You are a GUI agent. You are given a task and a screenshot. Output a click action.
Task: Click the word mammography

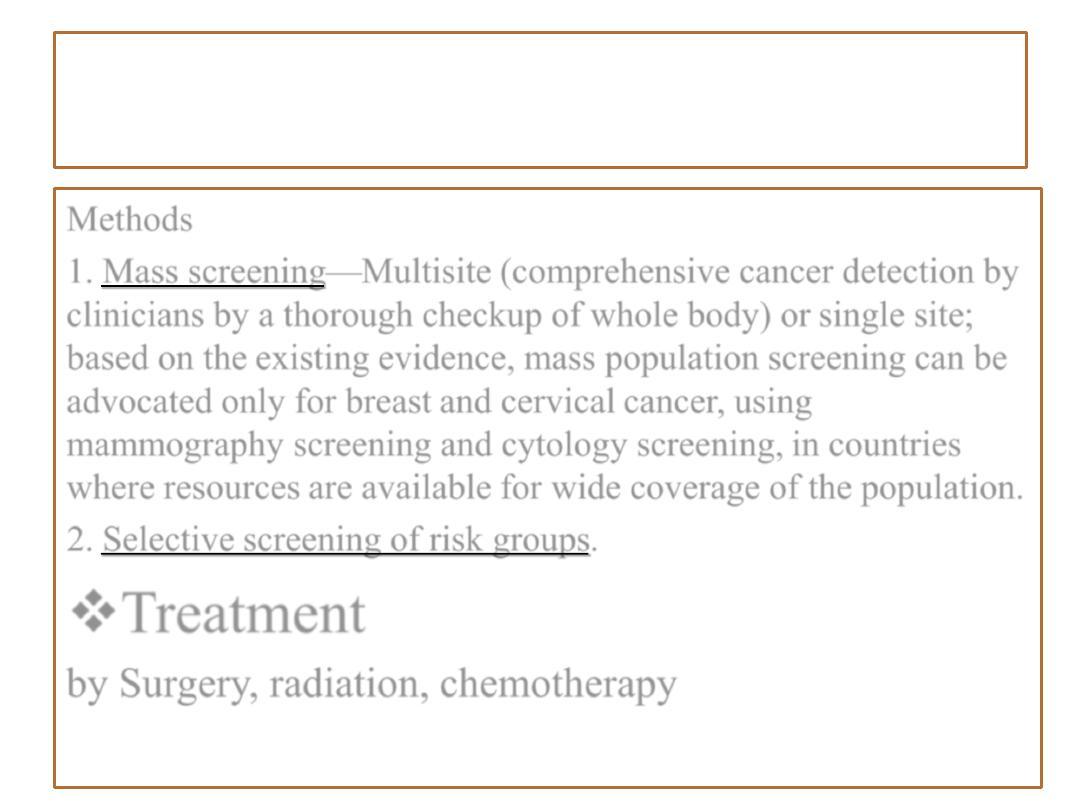pyautogui.click(x=175, y=446)
